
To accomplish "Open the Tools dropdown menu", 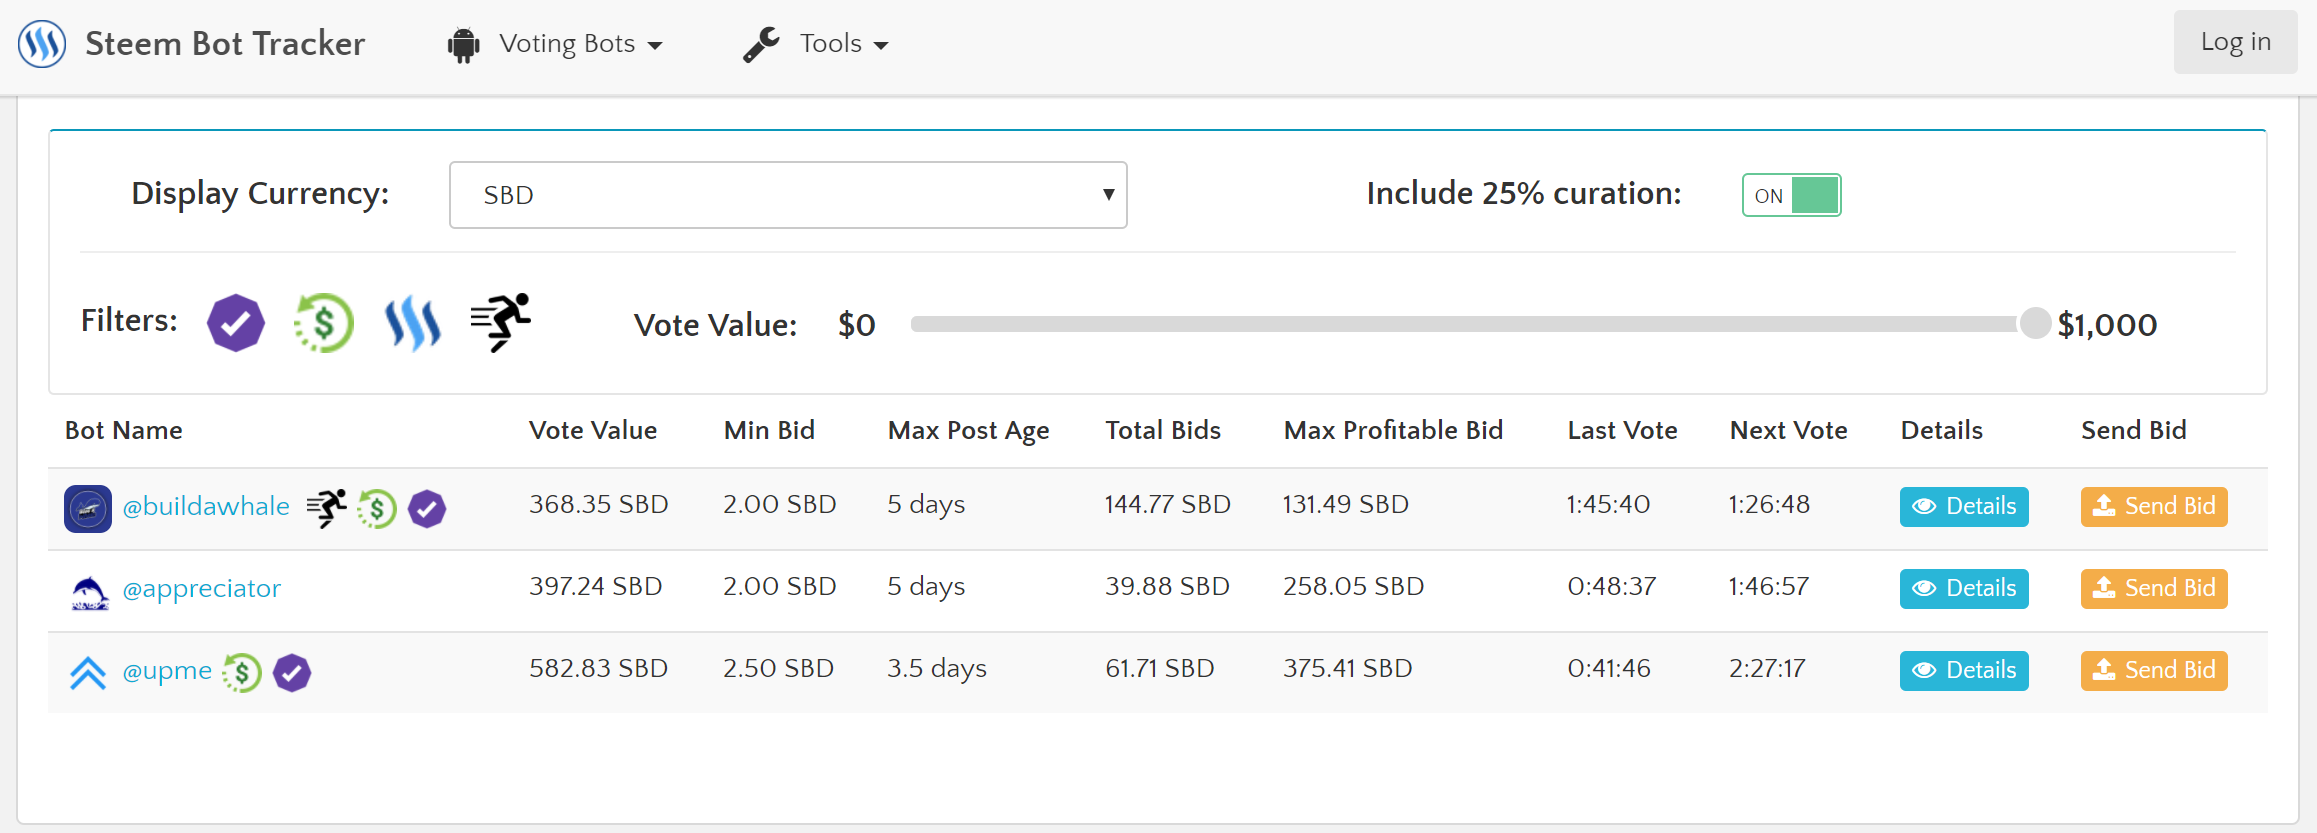I will tap(843, 44).
